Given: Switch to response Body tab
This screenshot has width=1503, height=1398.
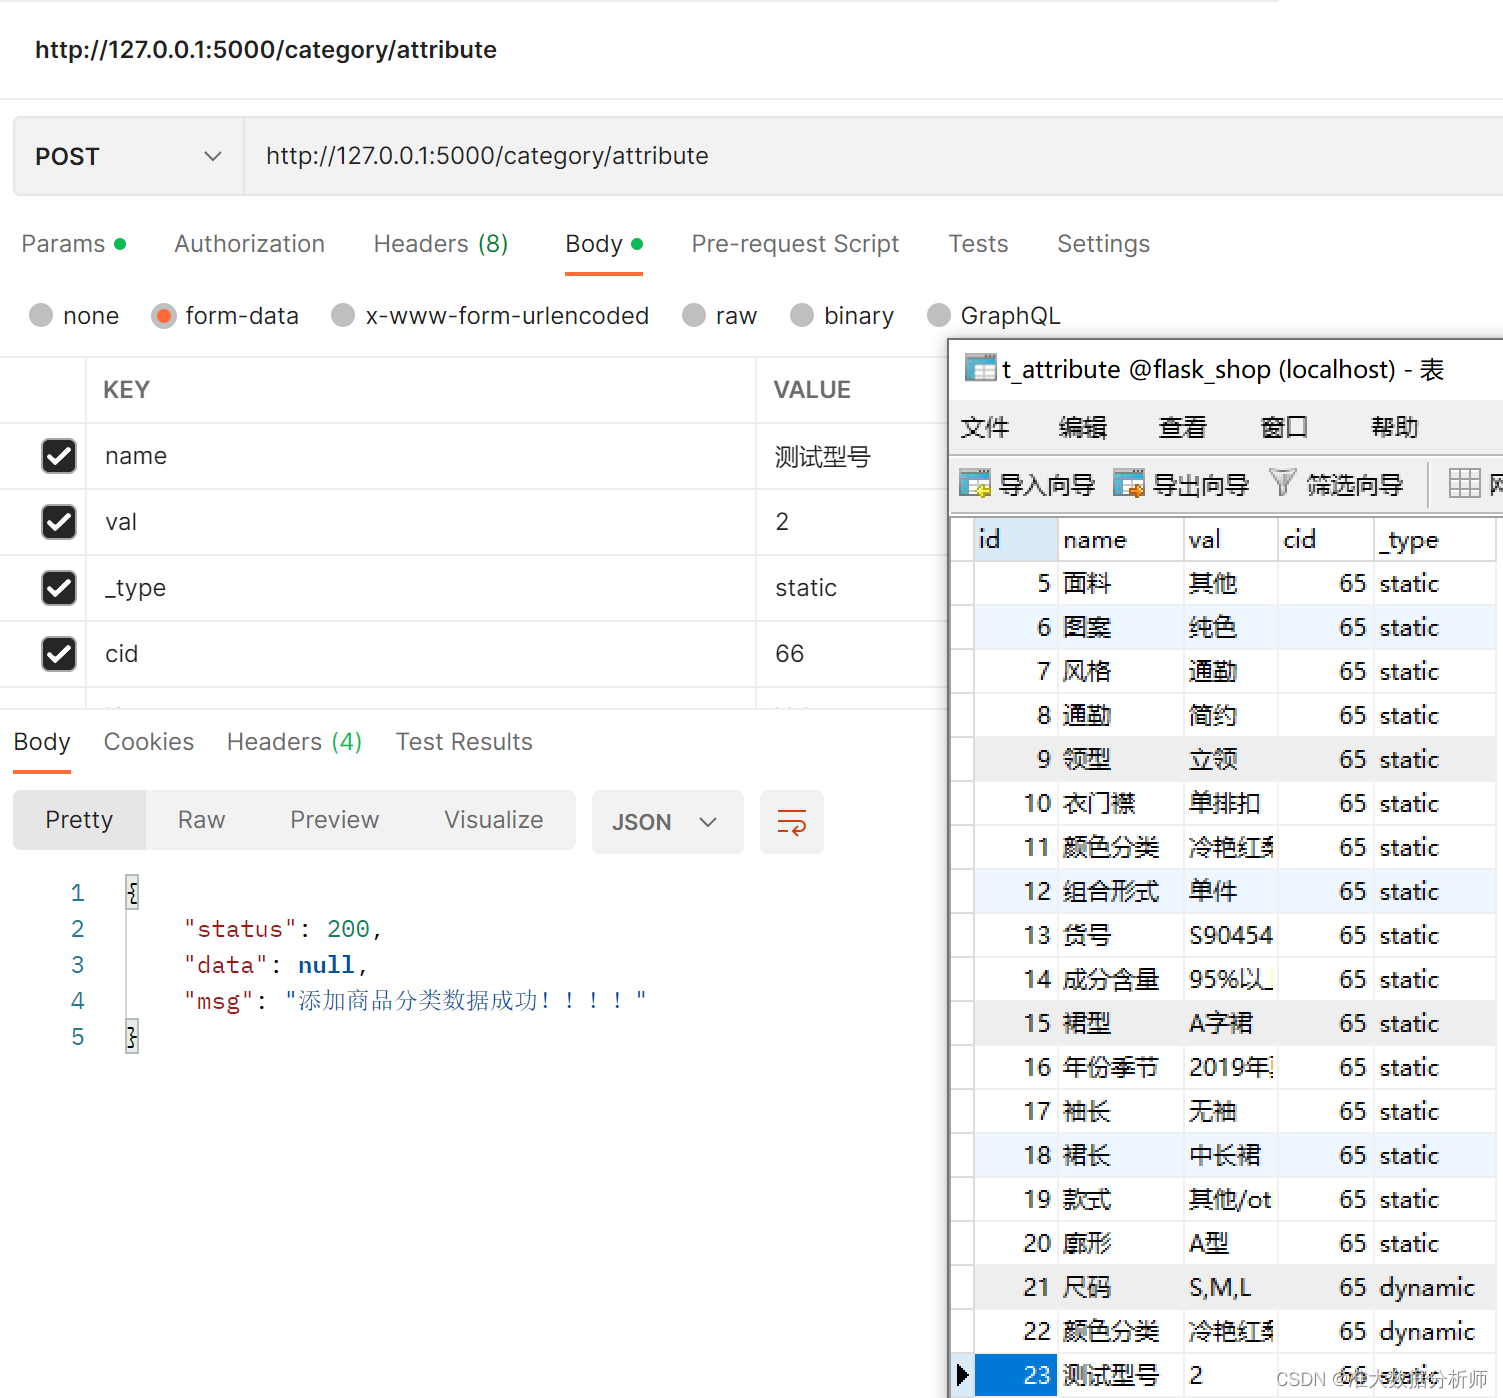Looking at the screenshot, I should point(42,742).
